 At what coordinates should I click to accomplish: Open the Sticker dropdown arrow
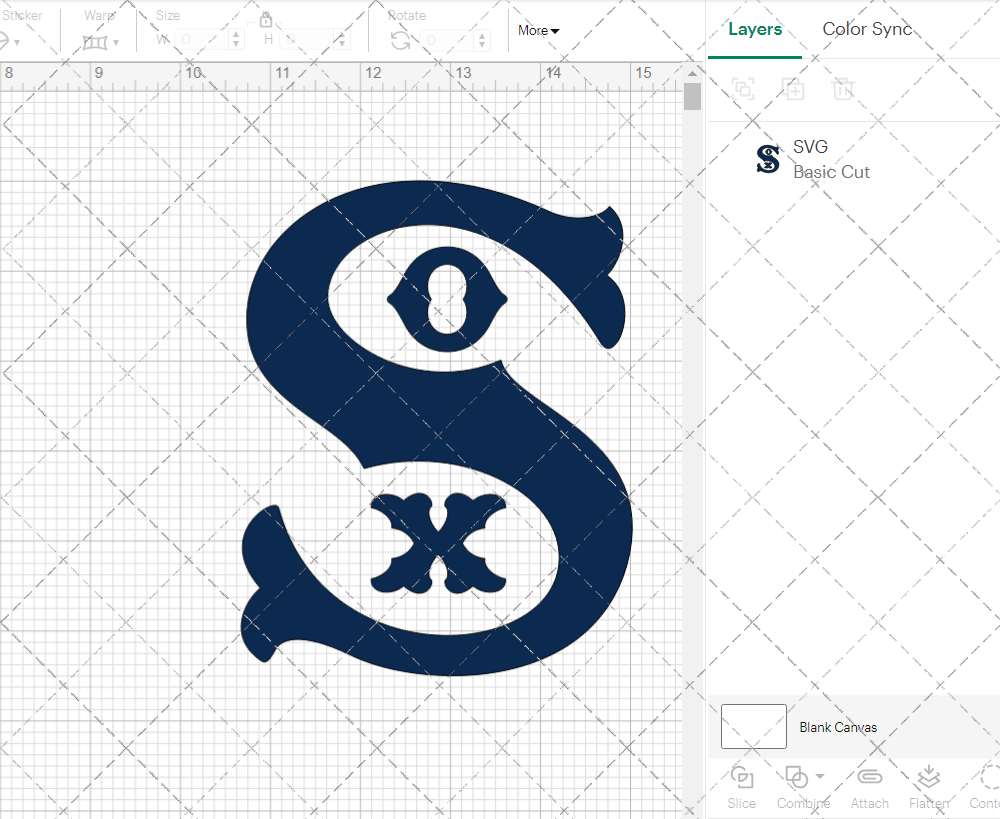tap(17, 43)
